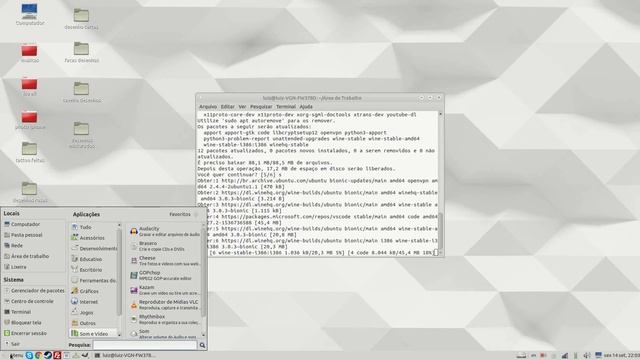
Task: Click the network signal tray icon
Action: pyautogui.click(x=565, y=356)
